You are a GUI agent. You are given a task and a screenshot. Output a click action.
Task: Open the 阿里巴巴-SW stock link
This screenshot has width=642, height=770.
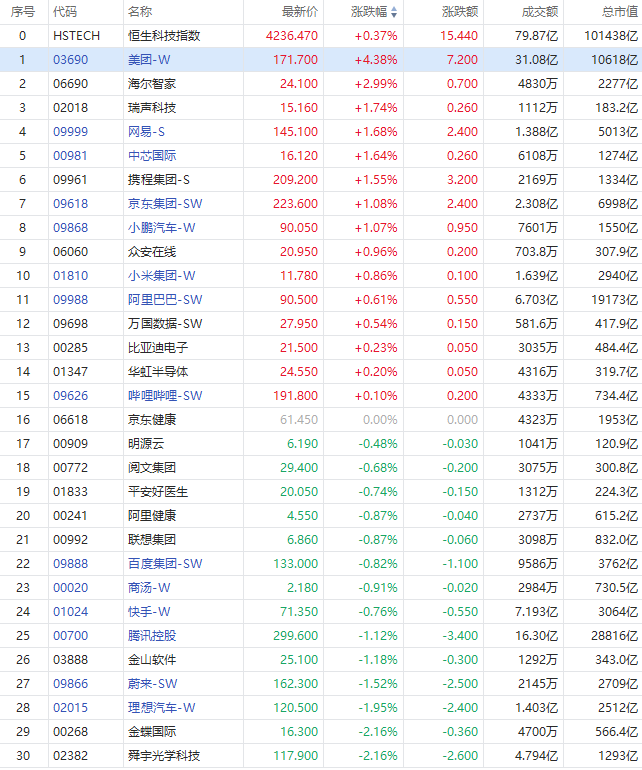pos(165,300)
